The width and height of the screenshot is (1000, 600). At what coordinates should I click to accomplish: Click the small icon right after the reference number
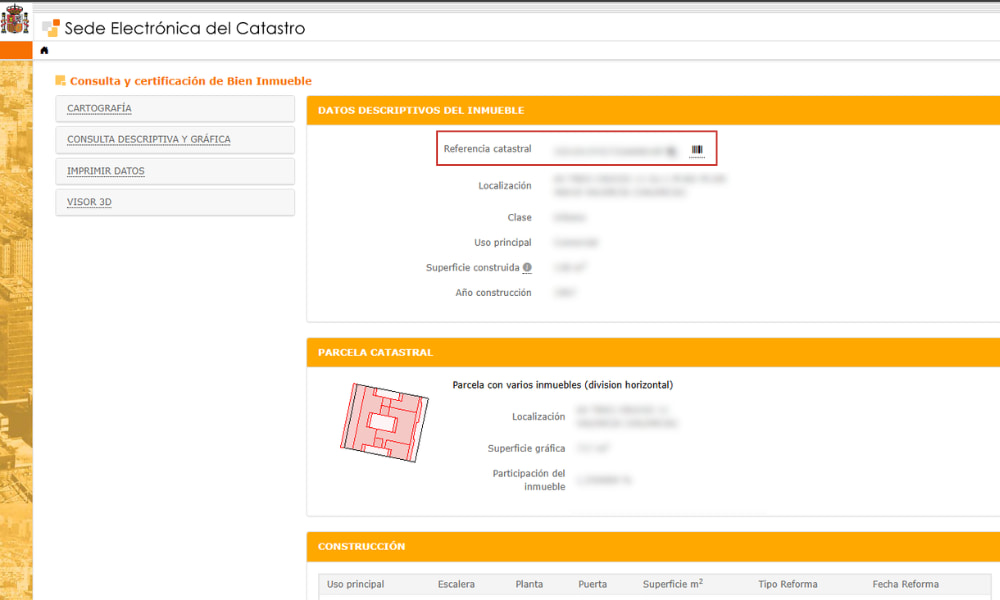[672, 150]
